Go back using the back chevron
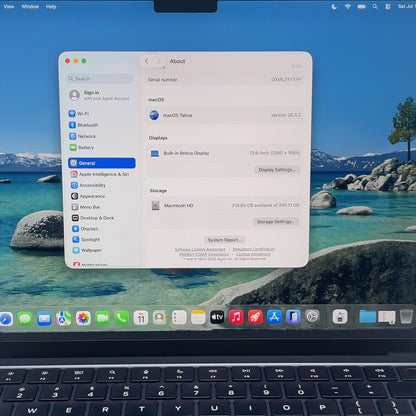The width and height of the screenshot is (416, 416). 147,61
